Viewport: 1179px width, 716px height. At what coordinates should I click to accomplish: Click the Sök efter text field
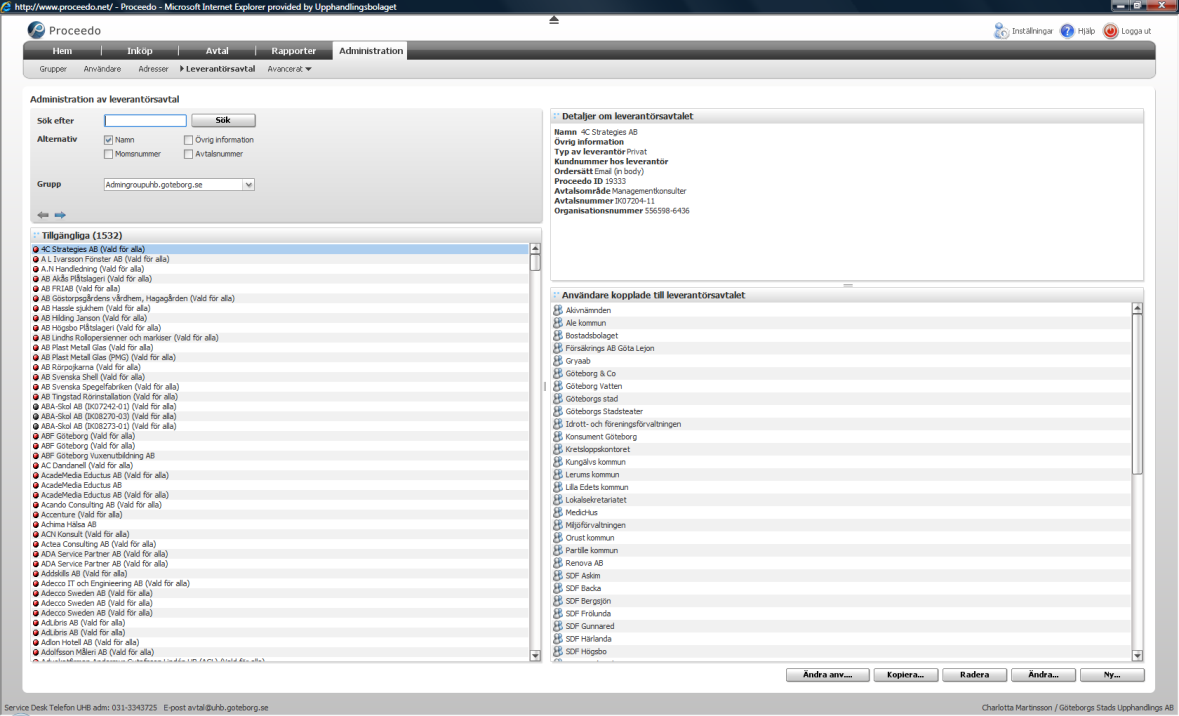pos(145,120)
